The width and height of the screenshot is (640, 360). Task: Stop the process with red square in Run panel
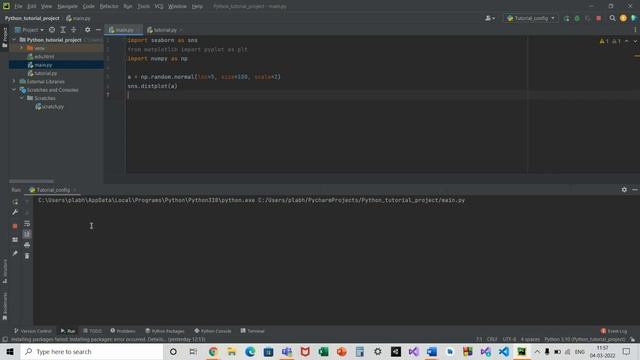(x=15, y=226)
